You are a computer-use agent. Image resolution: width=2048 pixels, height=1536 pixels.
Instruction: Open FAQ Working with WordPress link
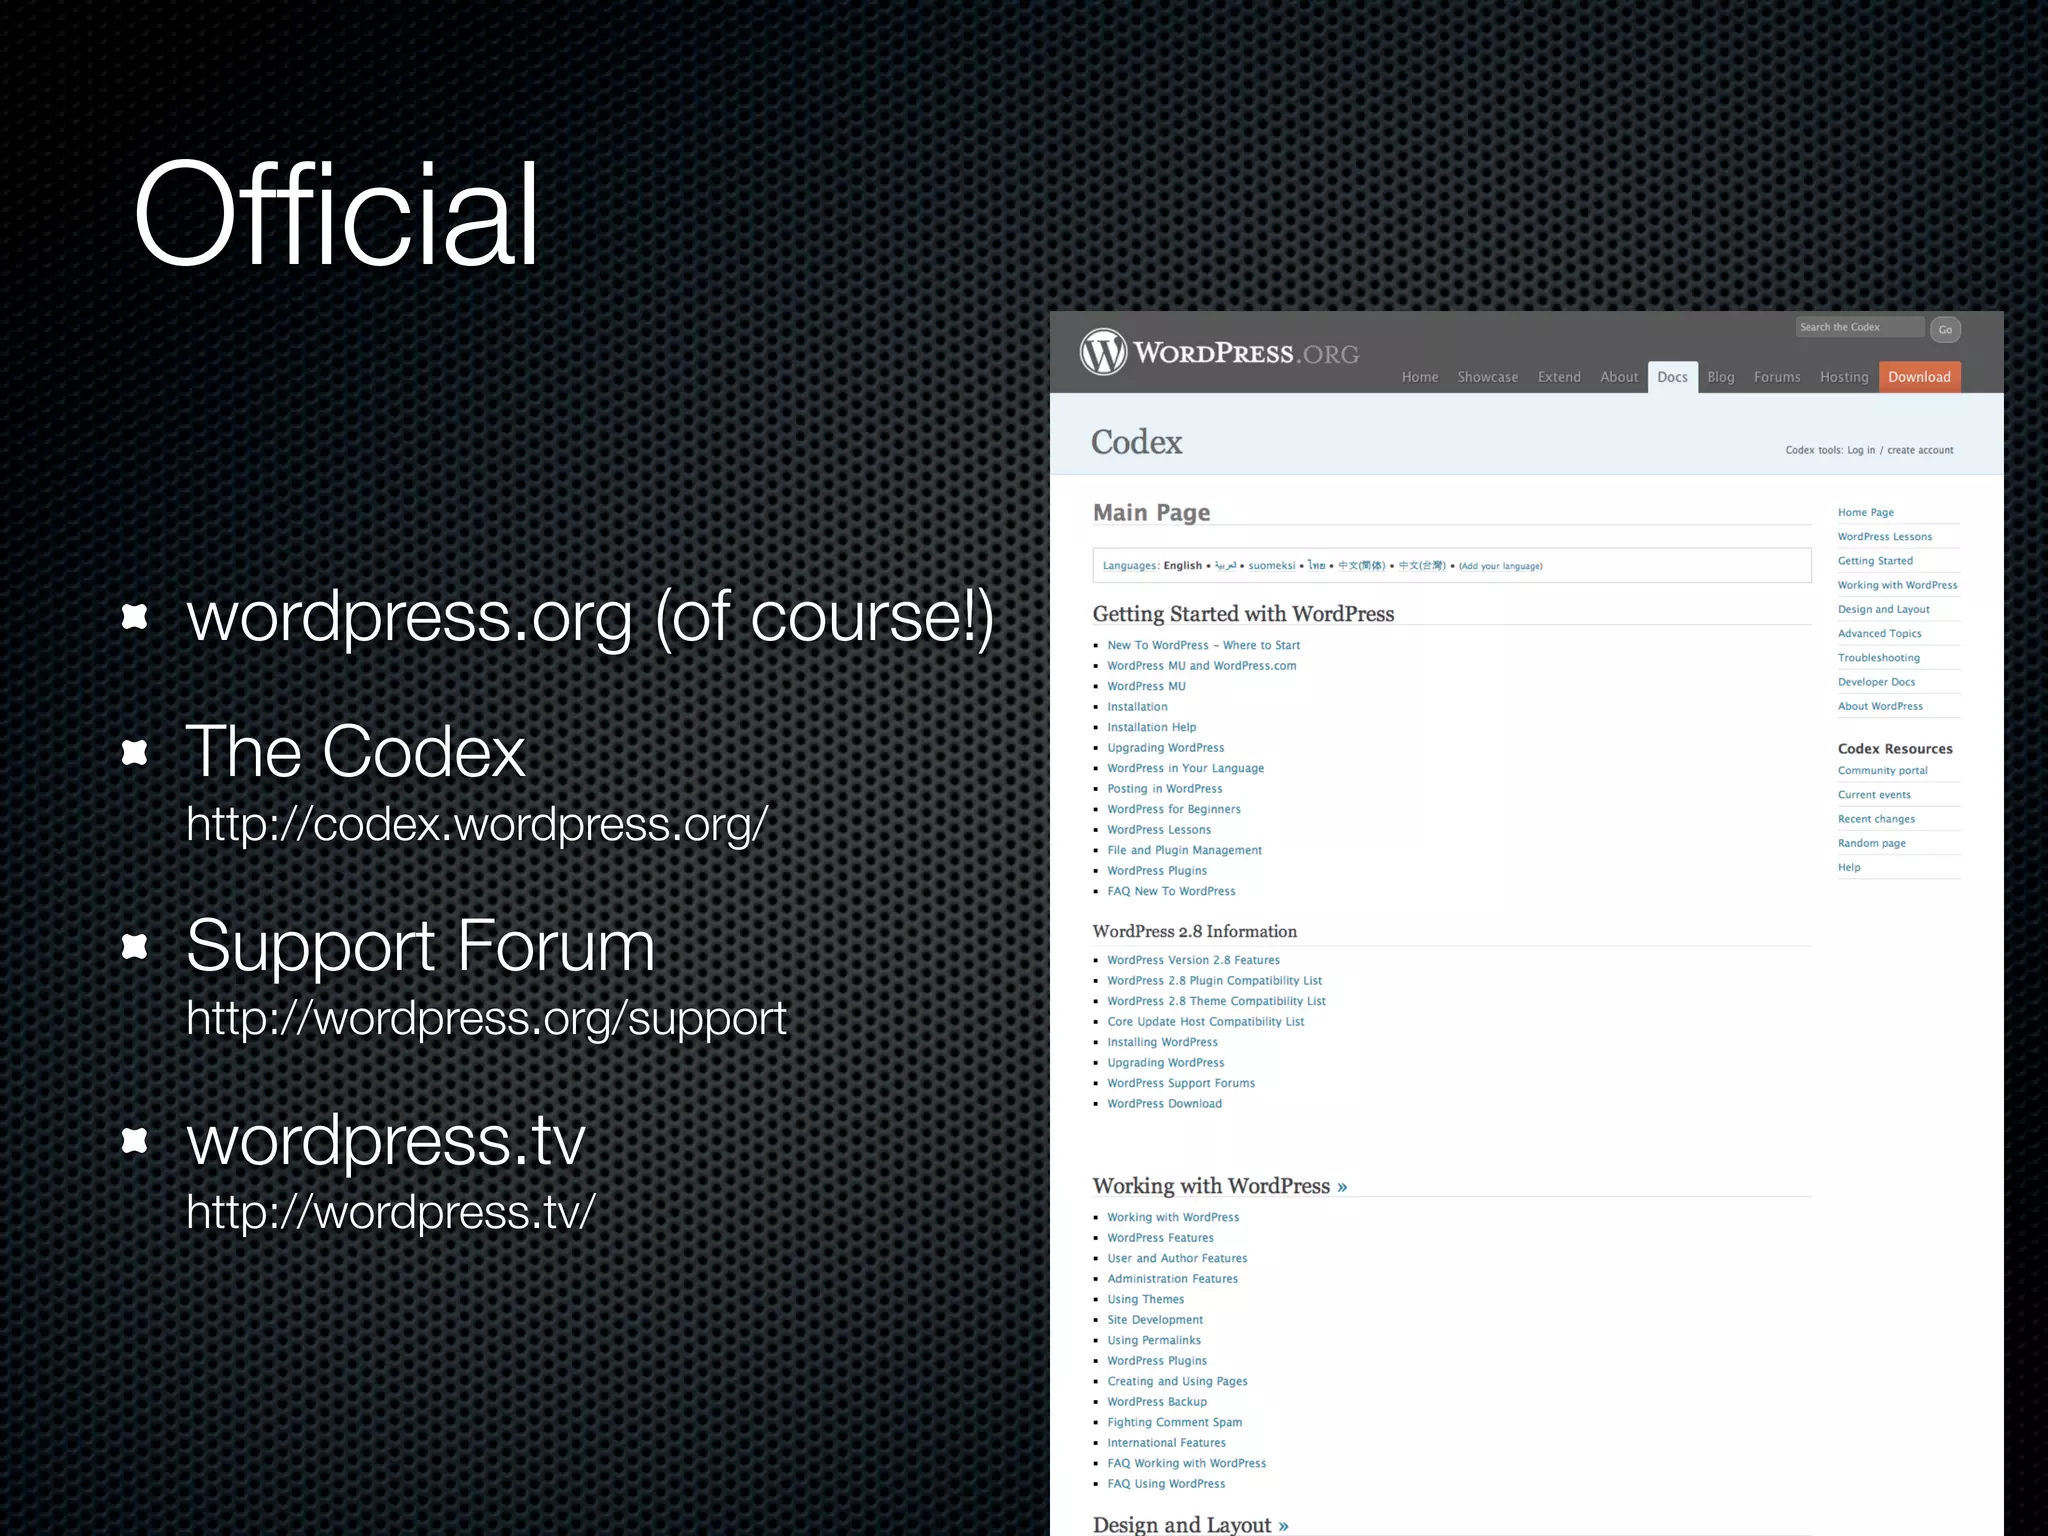click(x=1186, y=1463)
